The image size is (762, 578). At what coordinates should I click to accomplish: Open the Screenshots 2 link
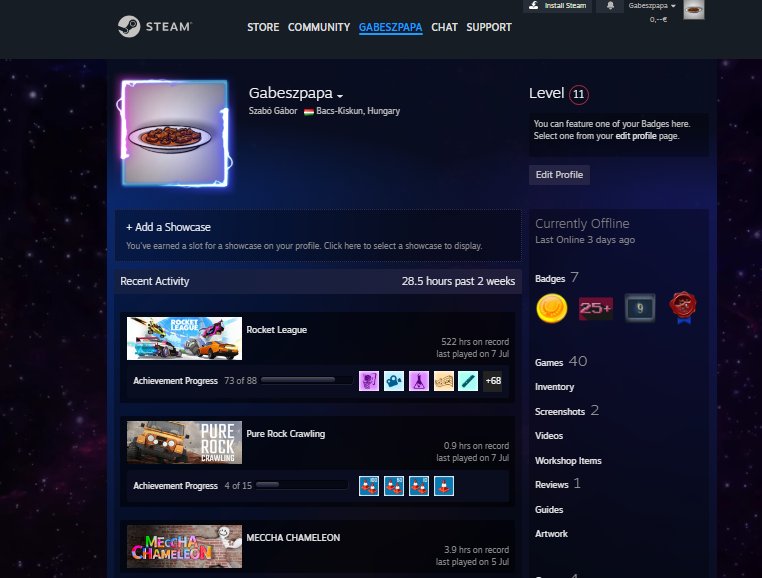[x=567, y=411]
